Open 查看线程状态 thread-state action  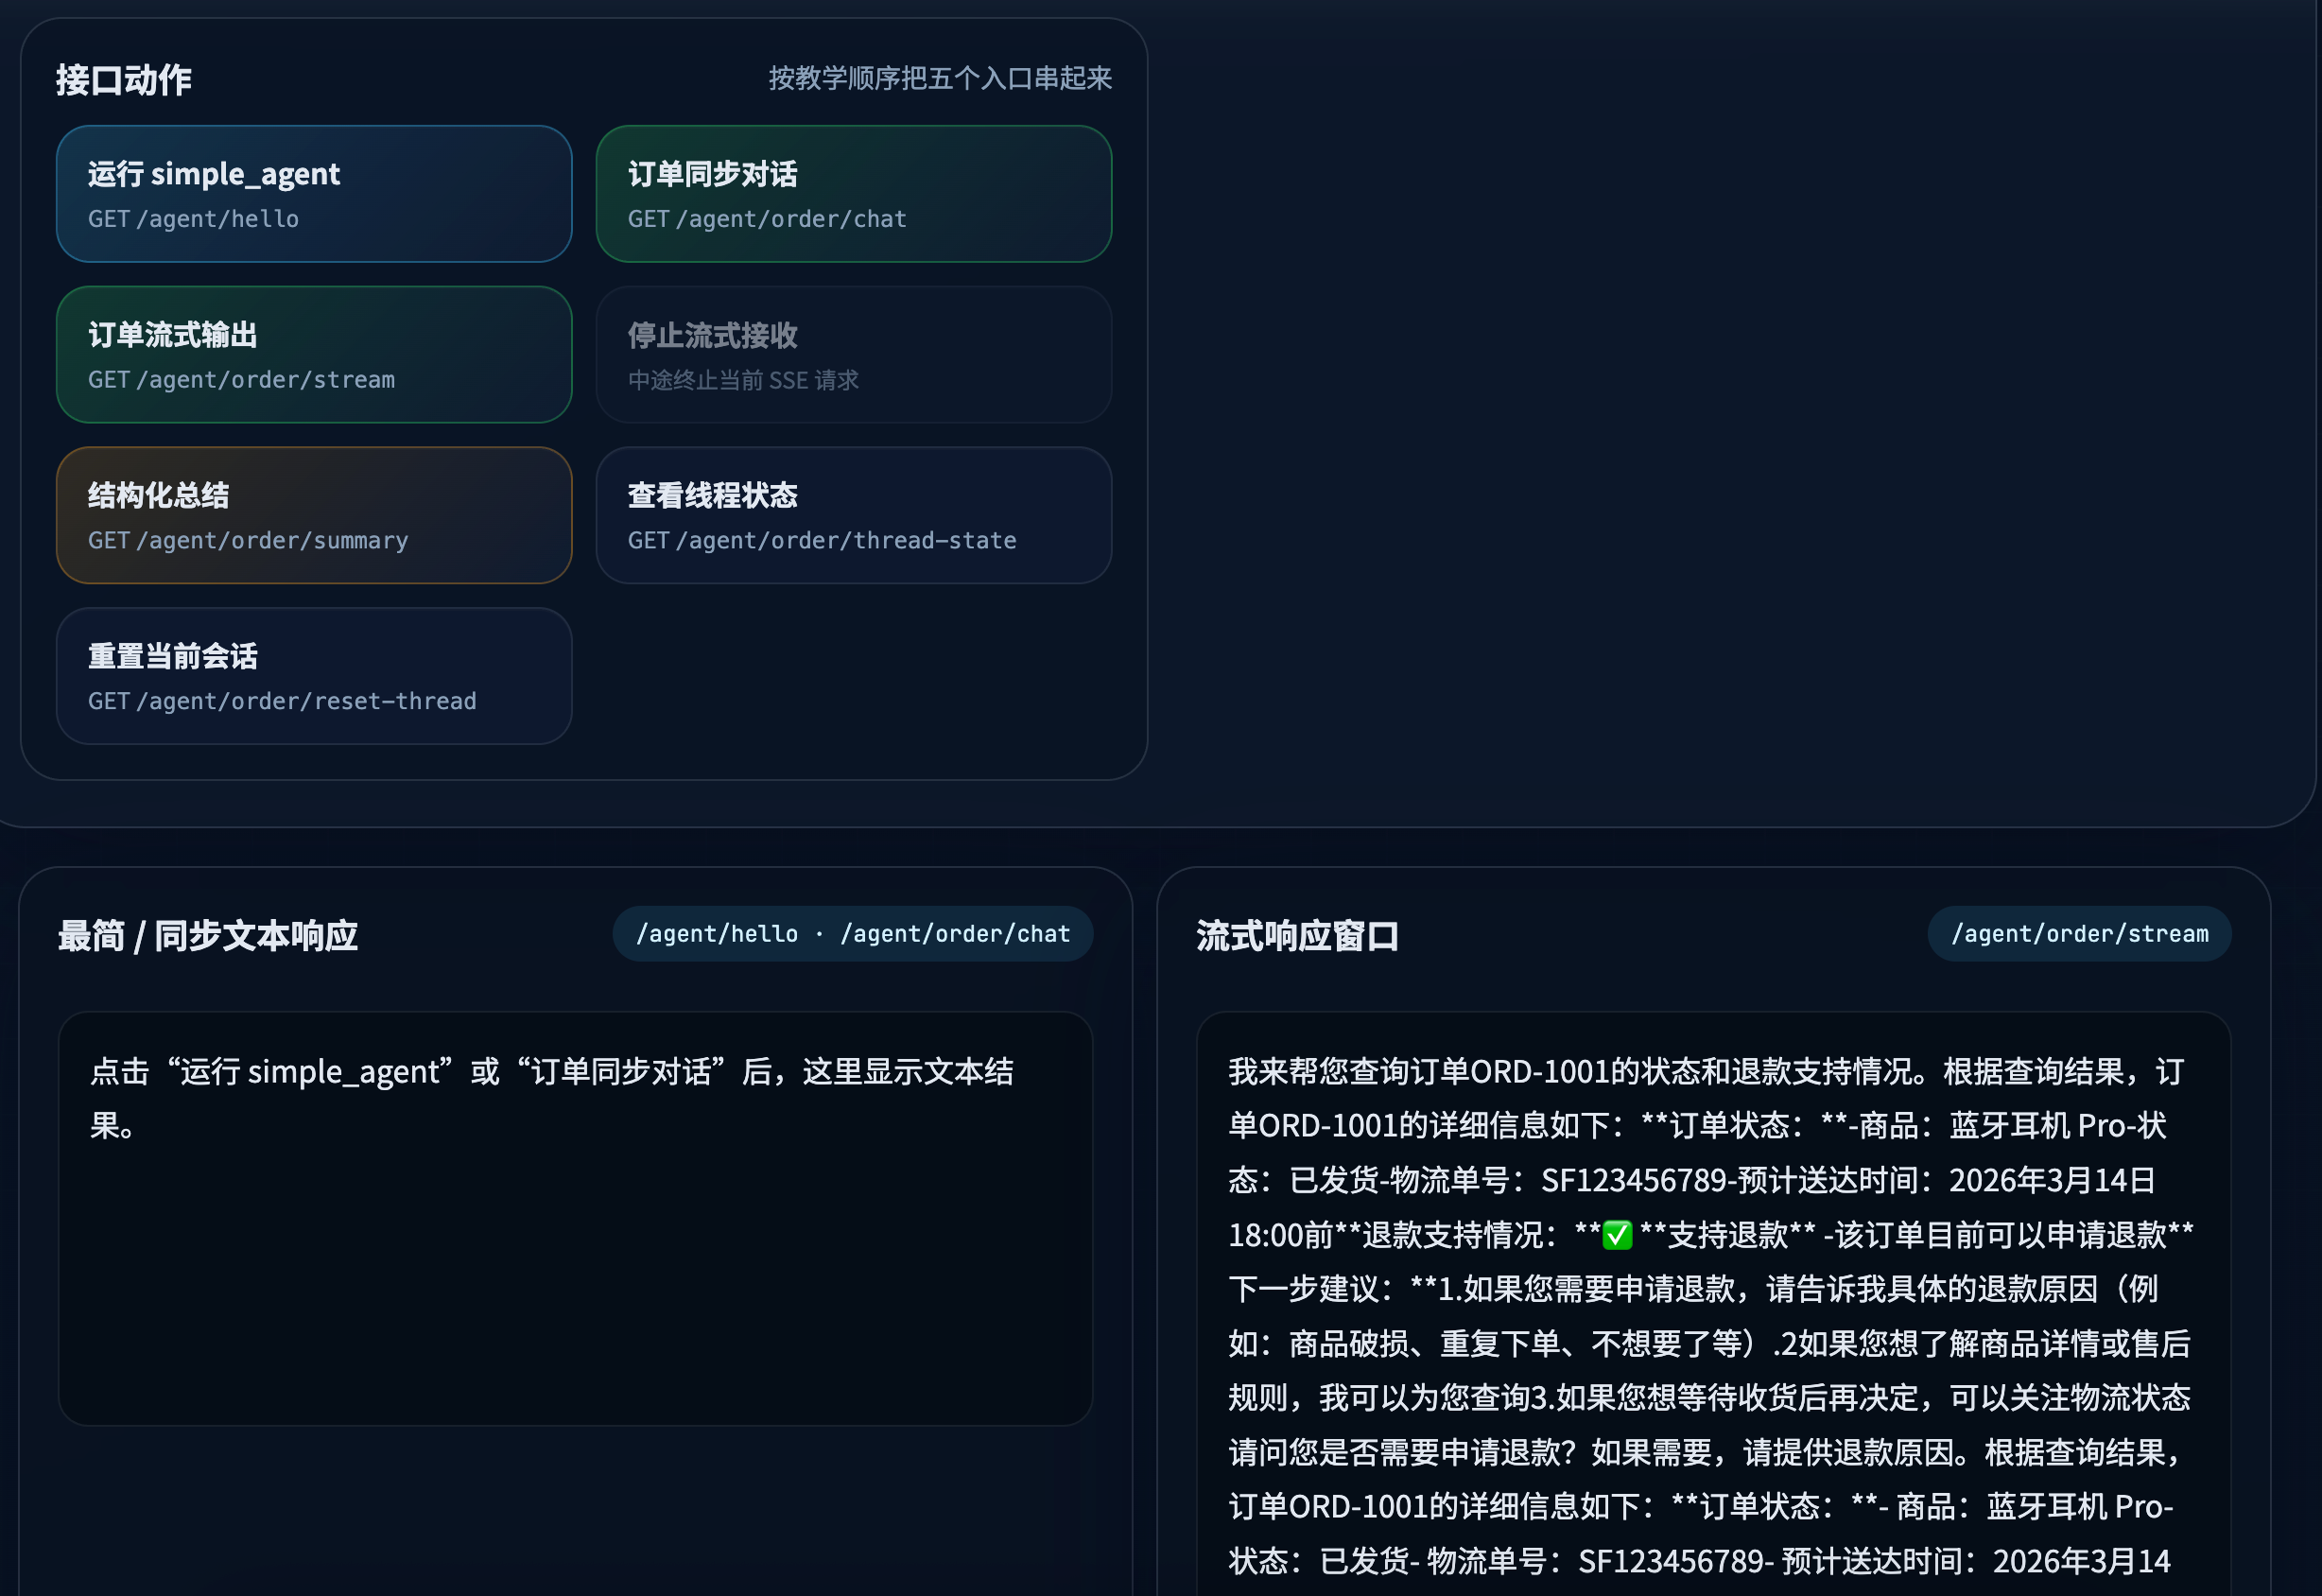pos(853,516)
